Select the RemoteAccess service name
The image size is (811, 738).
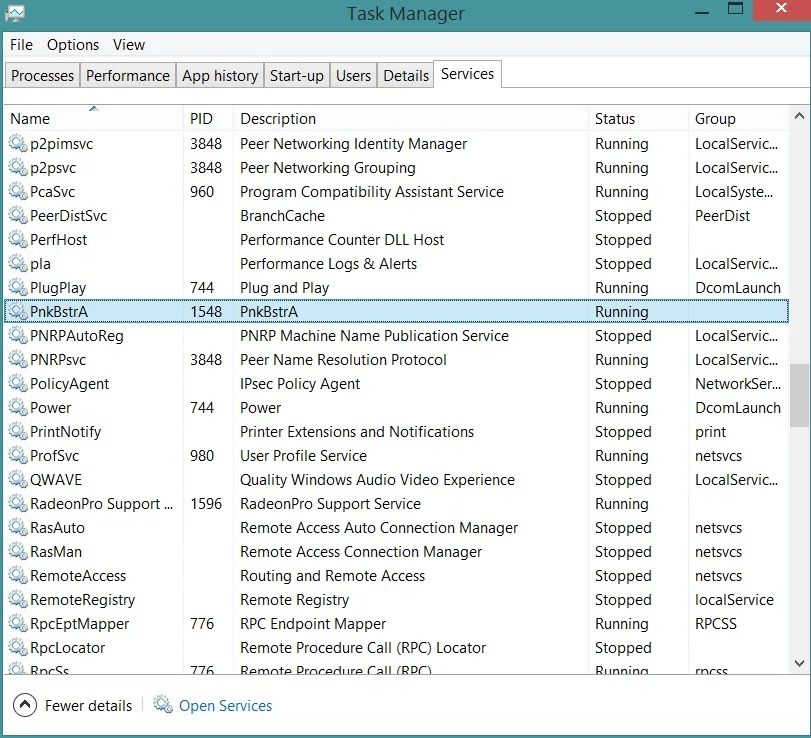coord(78,576)
